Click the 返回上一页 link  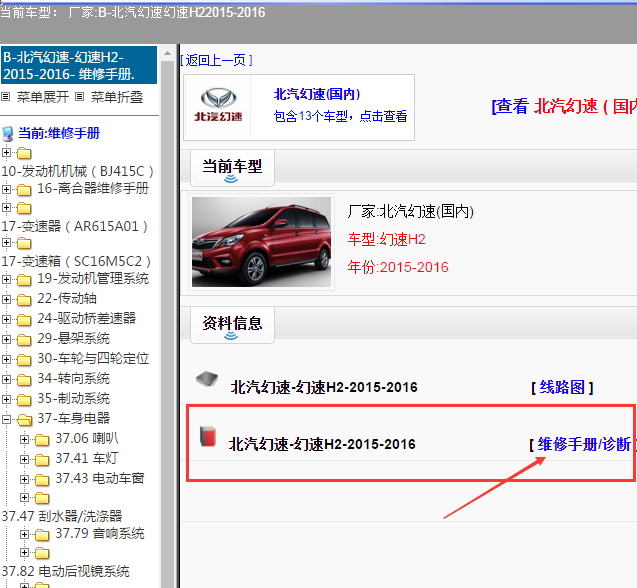click(217, 61)
